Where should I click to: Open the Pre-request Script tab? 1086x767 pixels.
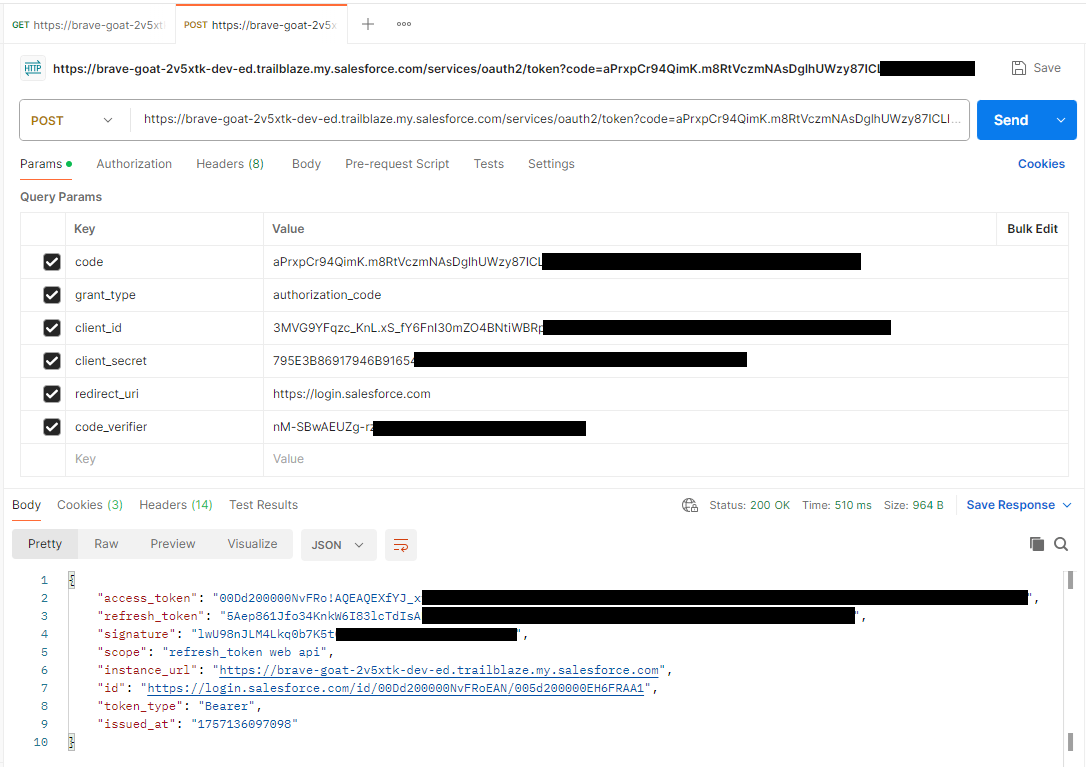point(397,164)
